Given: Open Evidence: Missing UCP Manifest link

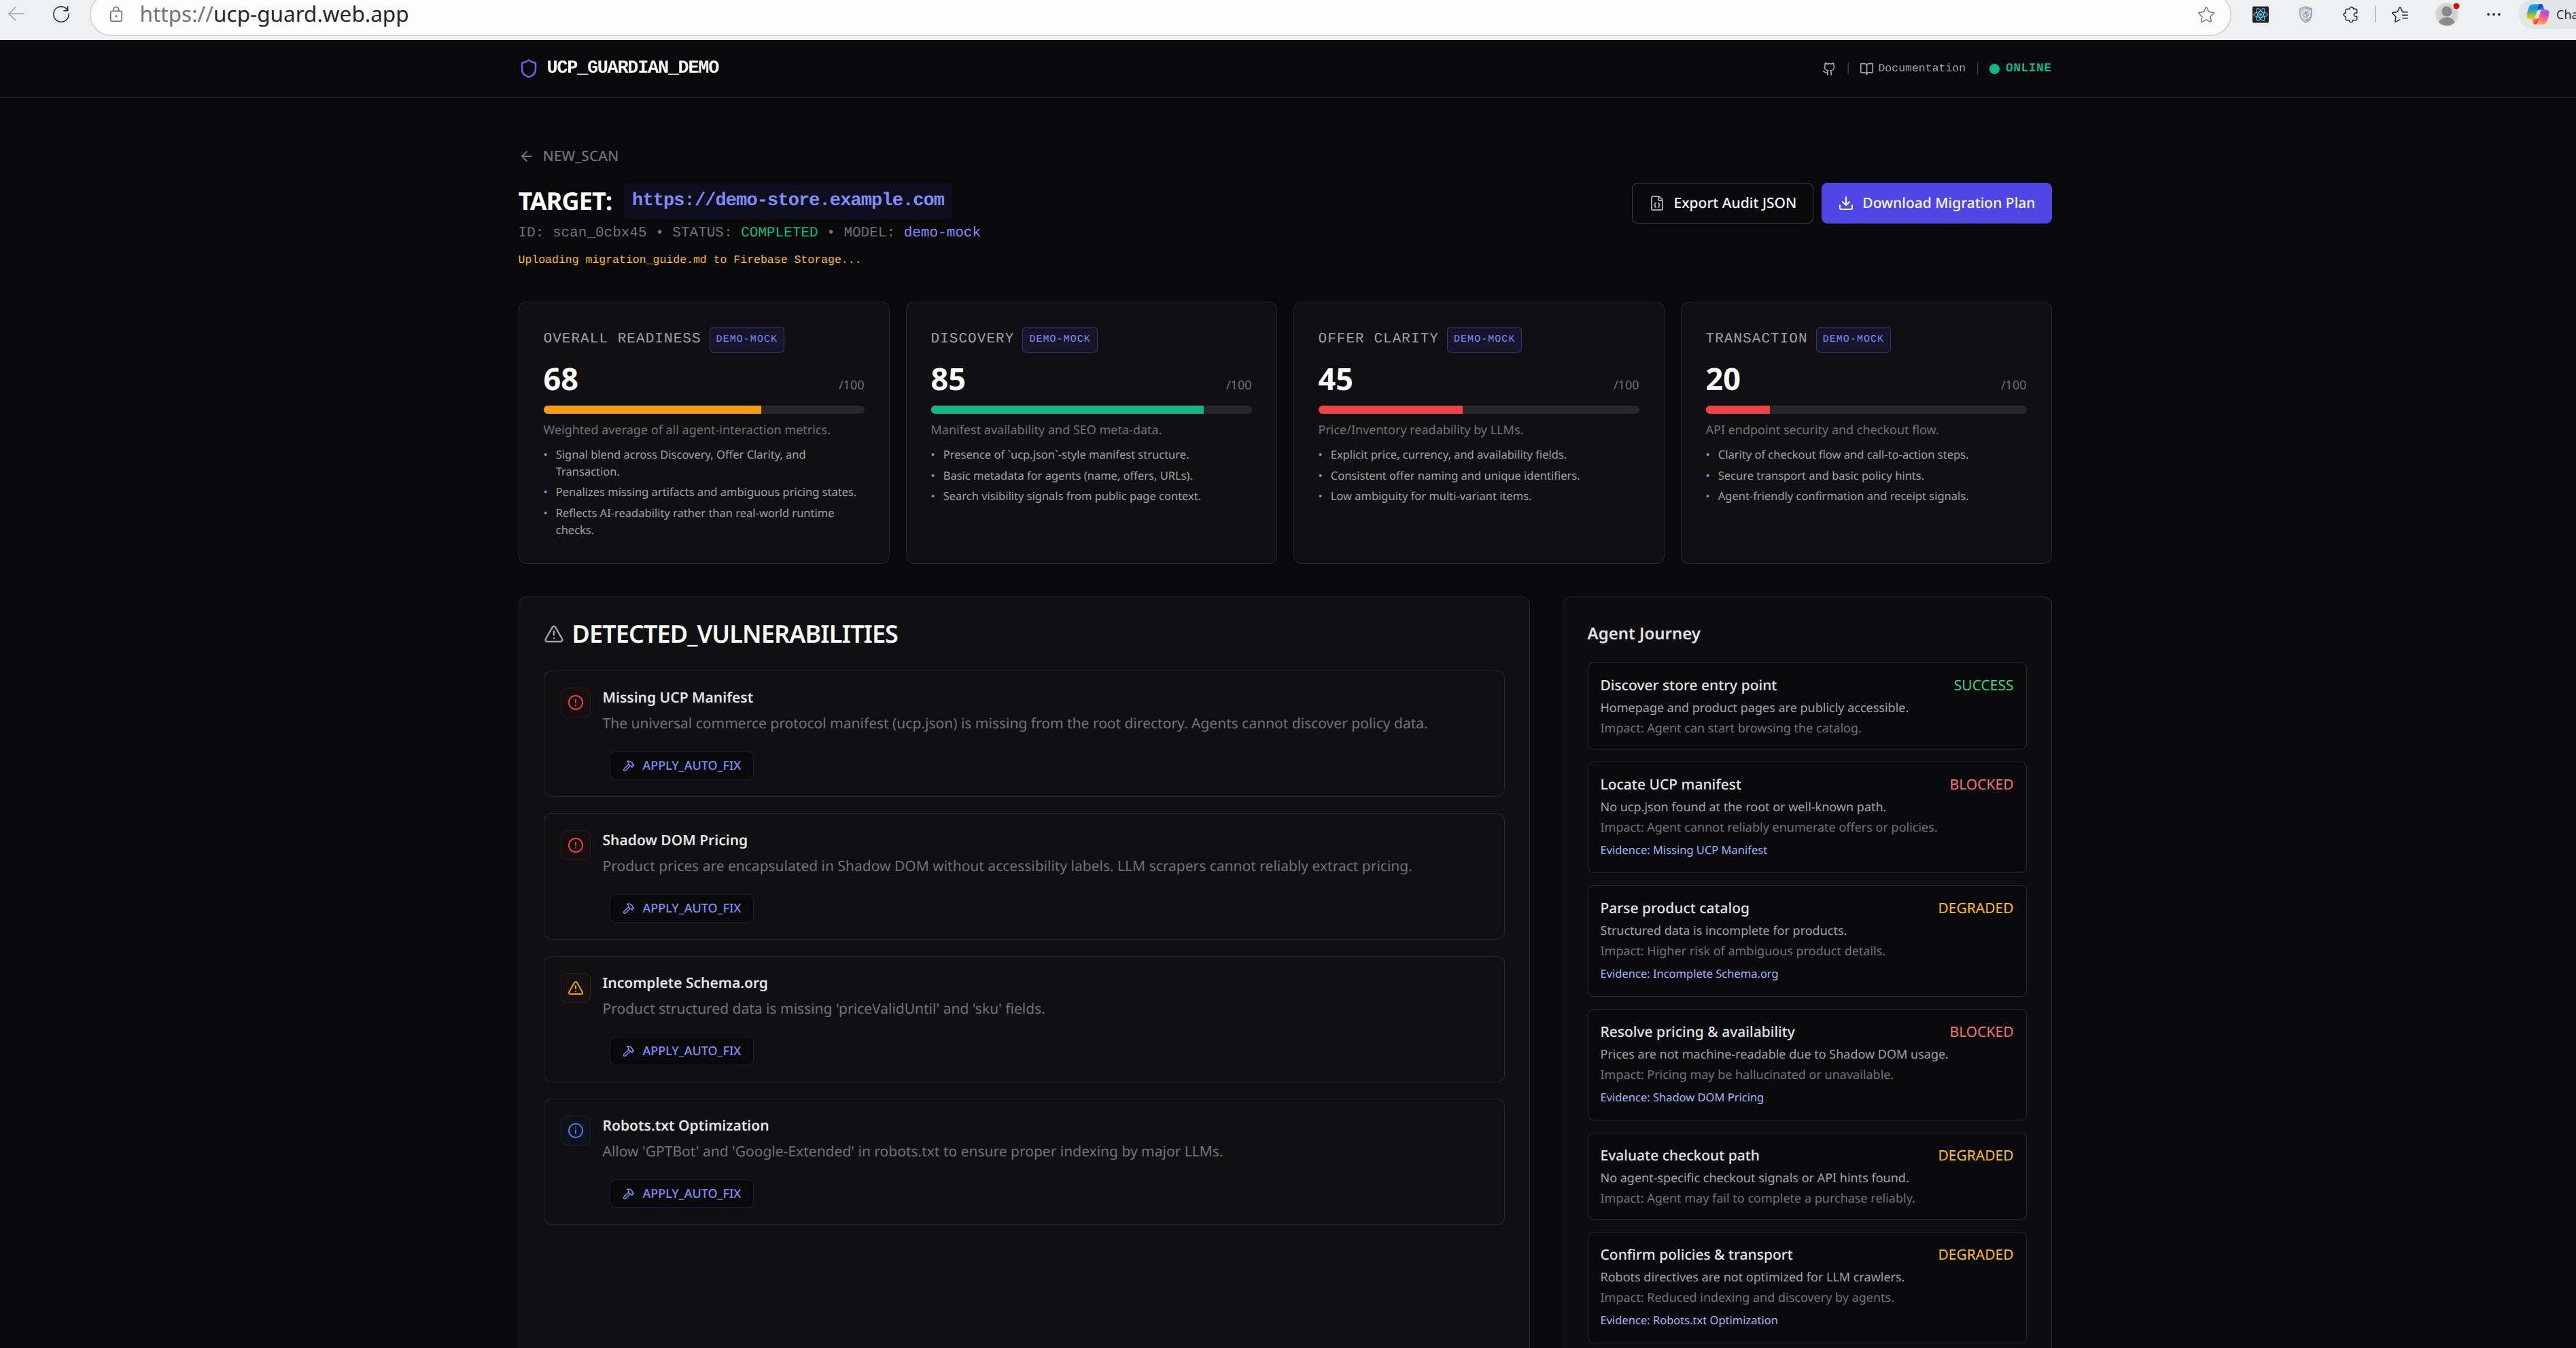Looking at the screenshot, I should [1683, 850].
